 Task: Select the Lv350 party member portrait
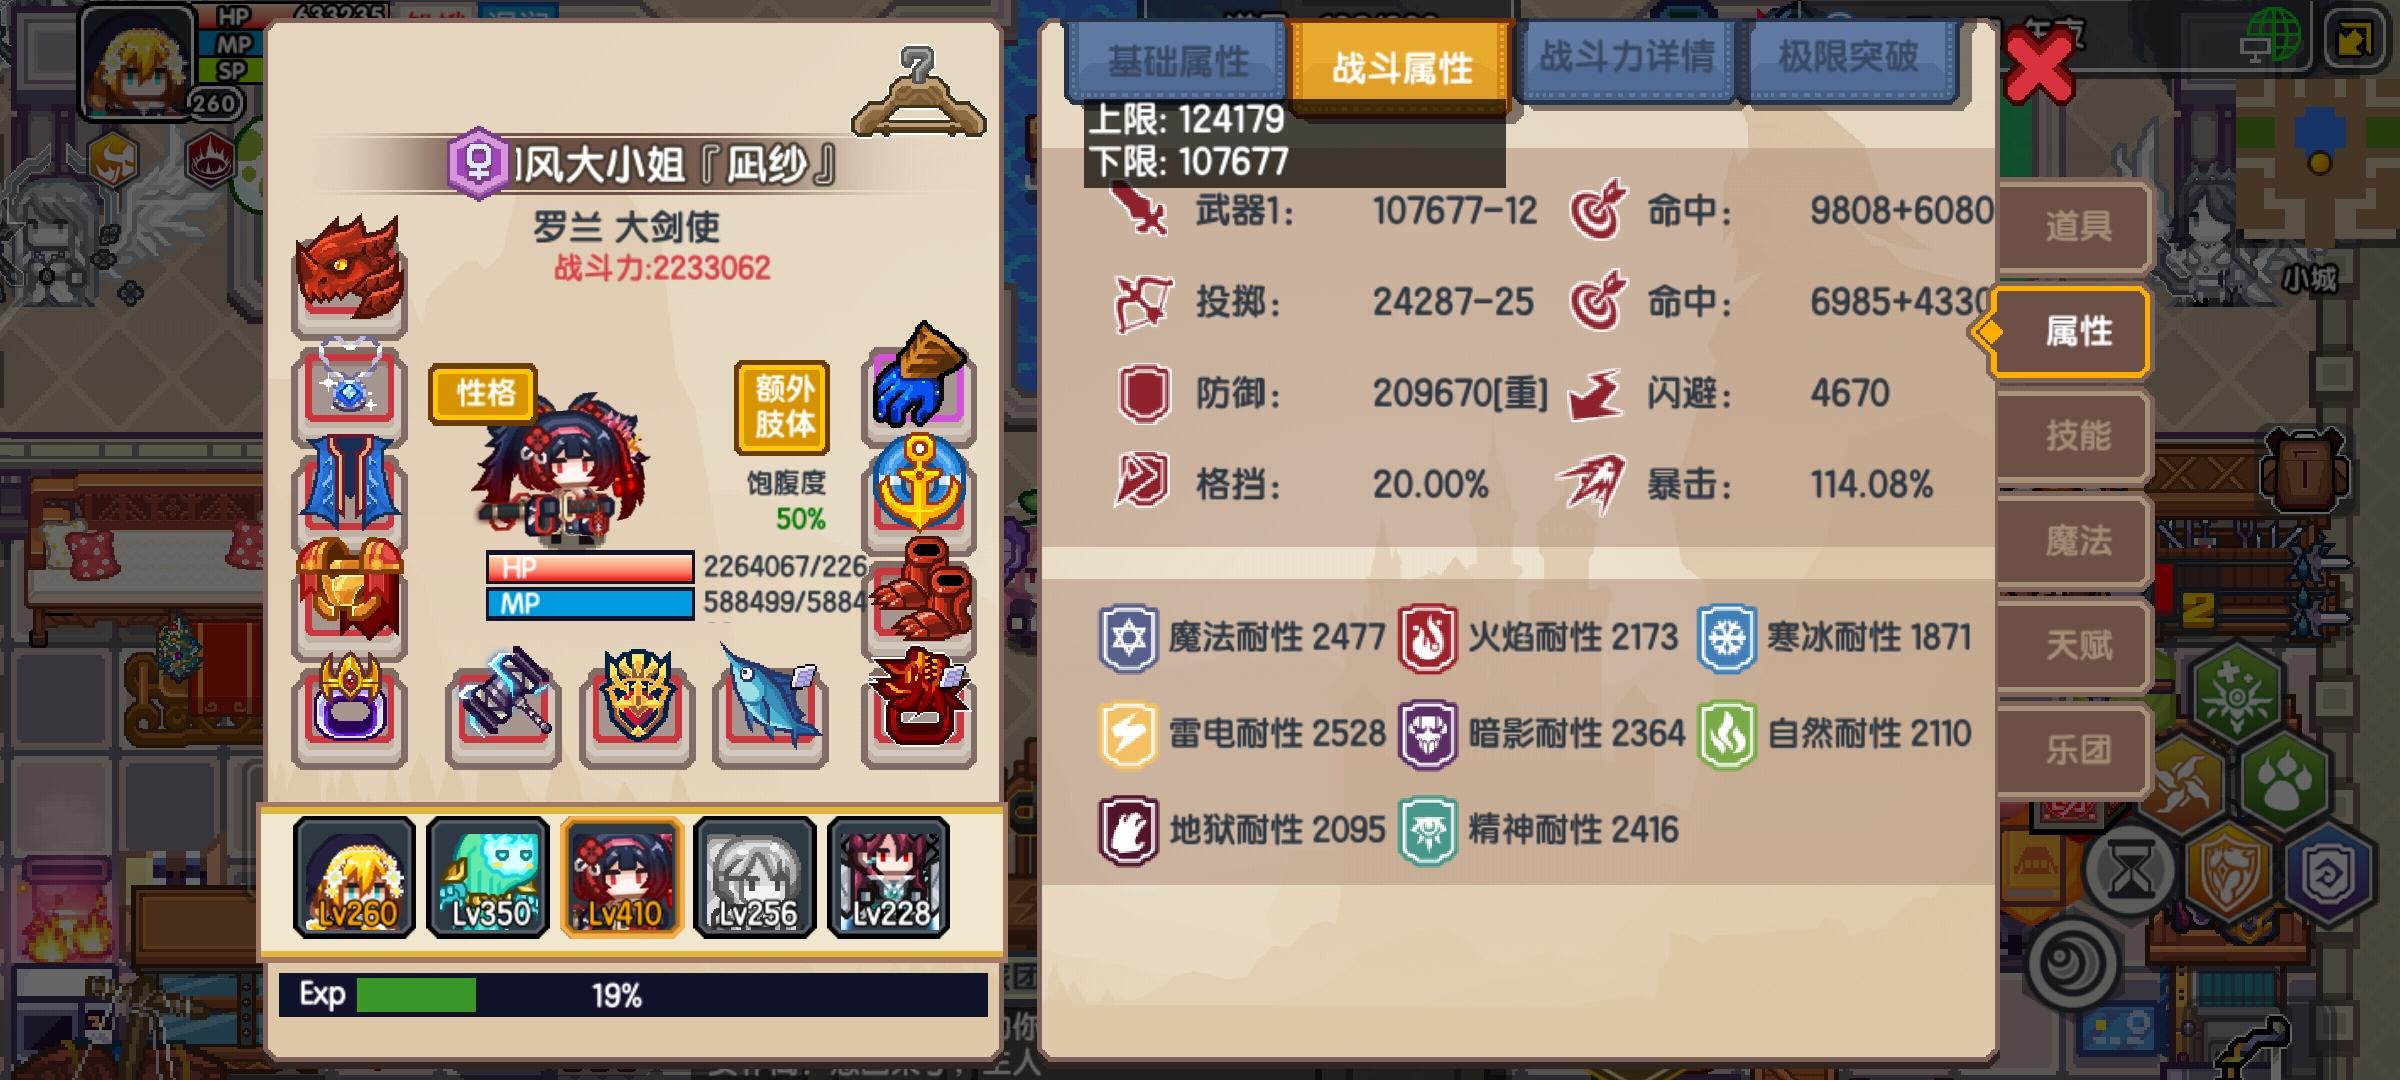tap(488, 878)
